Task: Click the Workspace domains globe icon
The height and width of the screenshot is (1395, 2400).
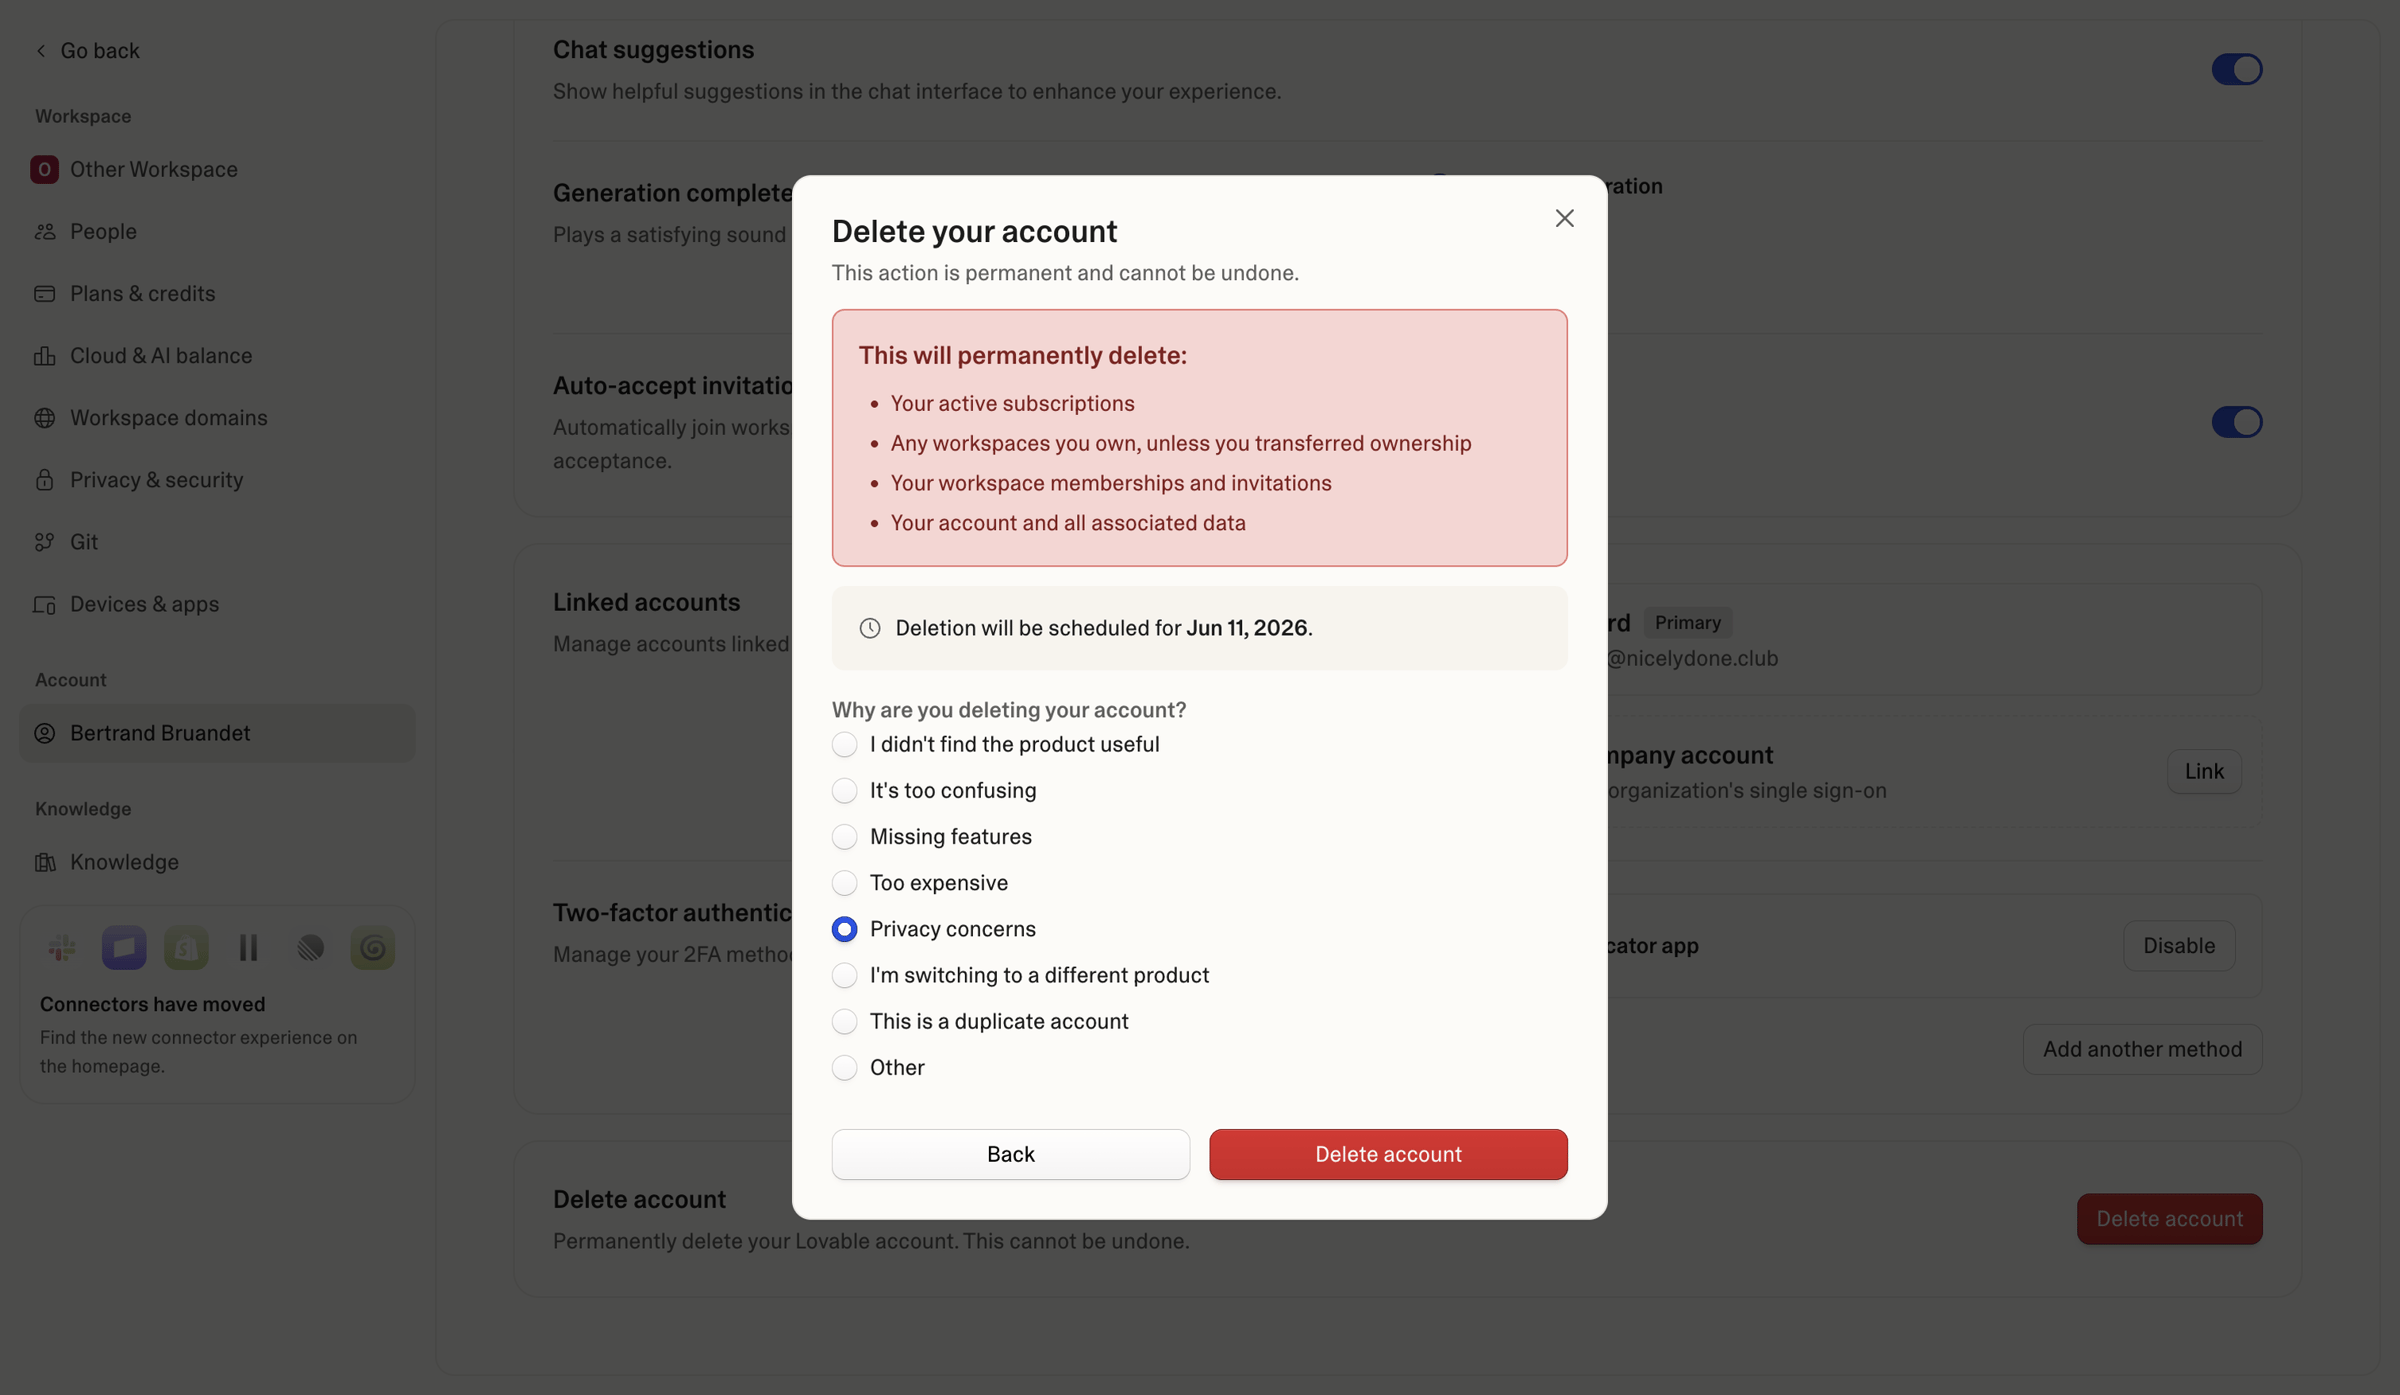Action: pyautogui.click(x=45, y=417)
